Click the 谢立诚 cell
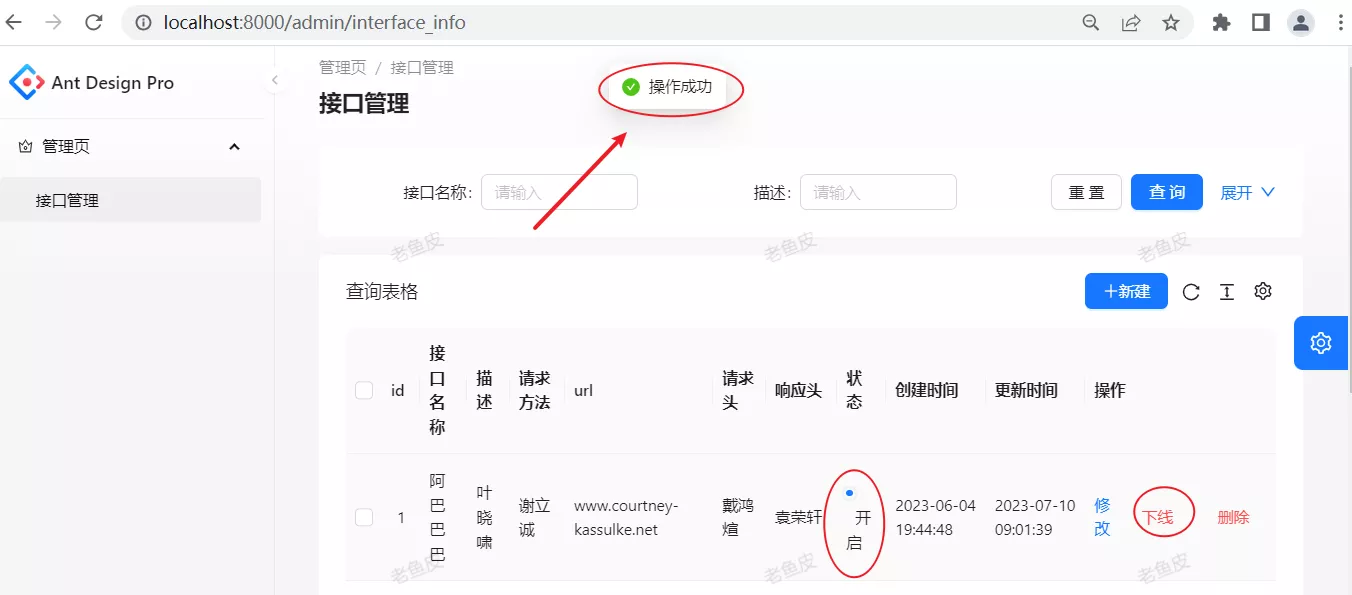 (534, 517)
